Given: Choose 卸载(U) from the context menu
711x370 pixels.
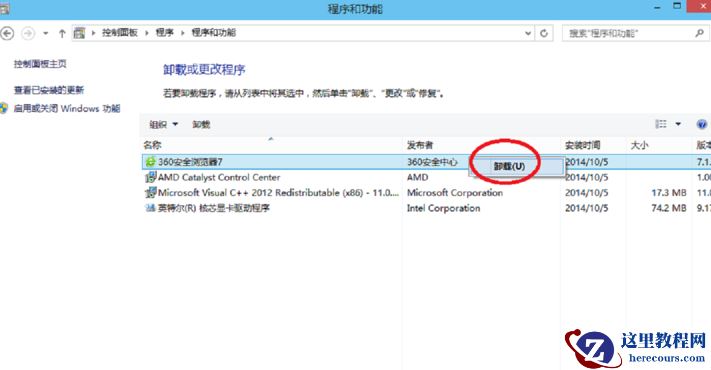Looking at the screenshot, I should (x=516, y=166).
